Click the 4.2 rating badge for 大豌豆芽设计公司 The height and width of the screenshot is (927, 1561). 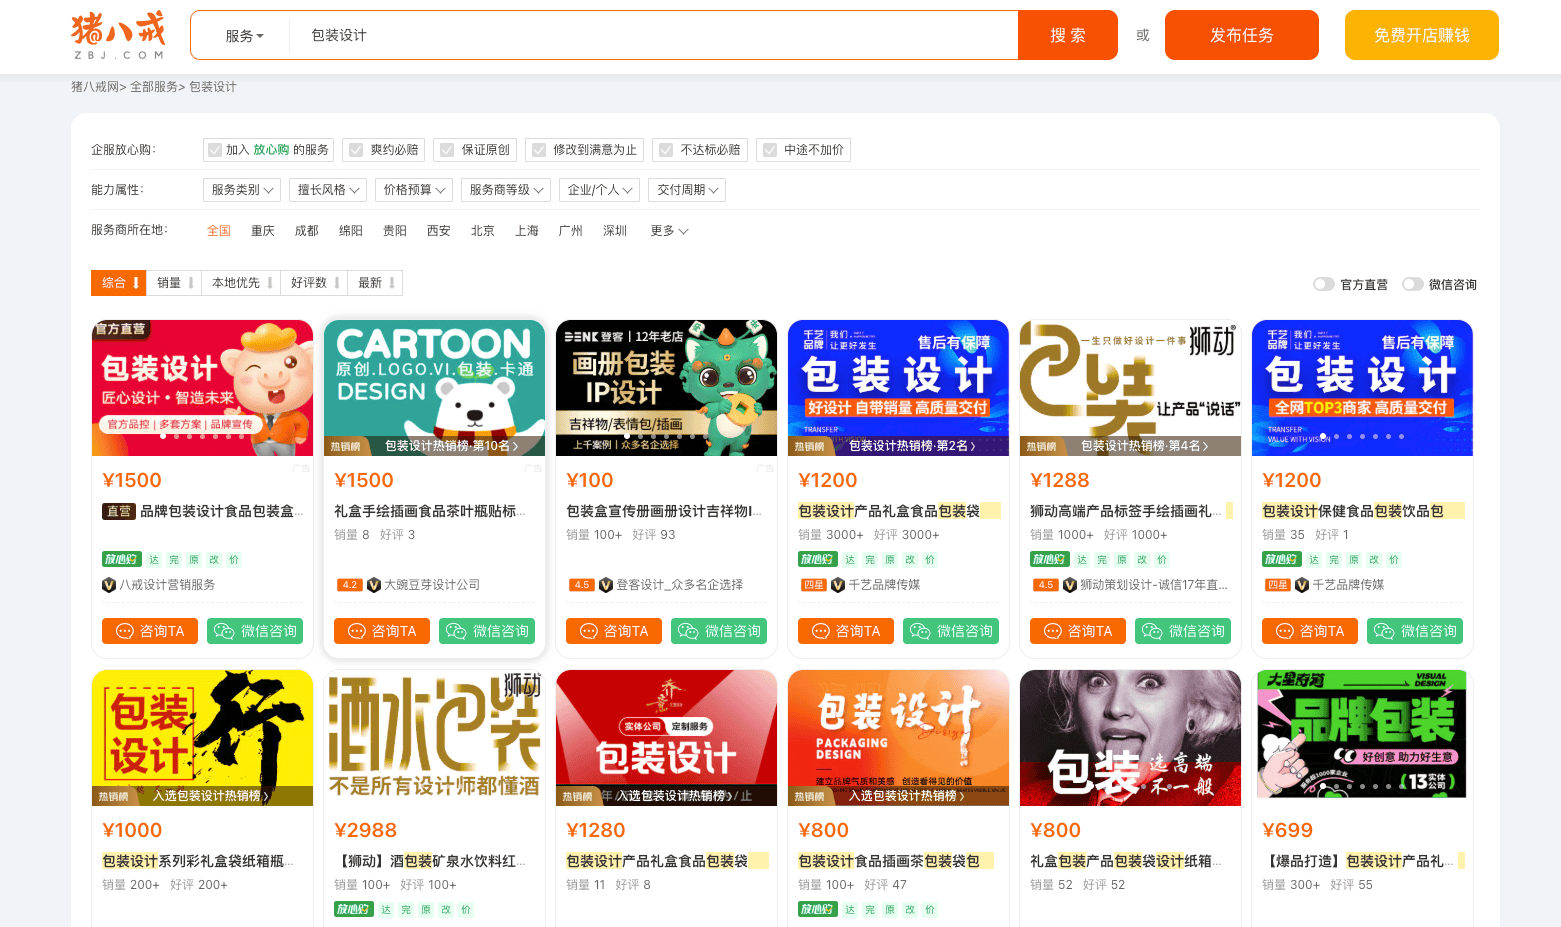[349, 585]
